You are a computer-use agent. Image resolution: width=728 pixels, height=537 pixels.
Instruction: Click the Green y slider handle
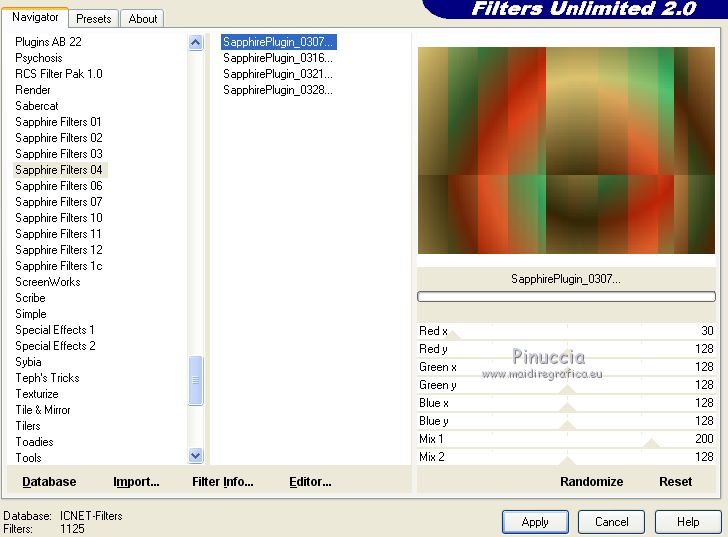coord(567,390)
